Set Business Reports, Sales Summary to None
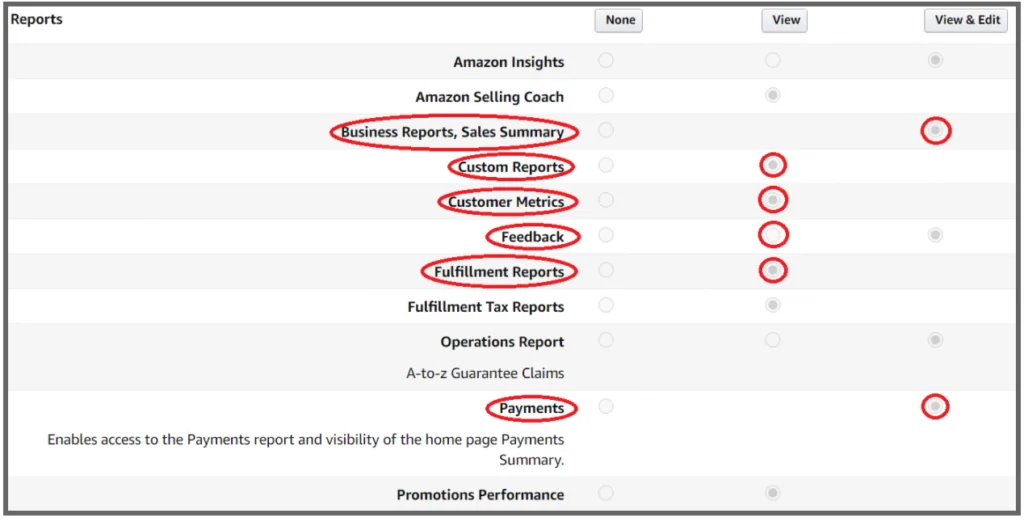 coord(606,130)
